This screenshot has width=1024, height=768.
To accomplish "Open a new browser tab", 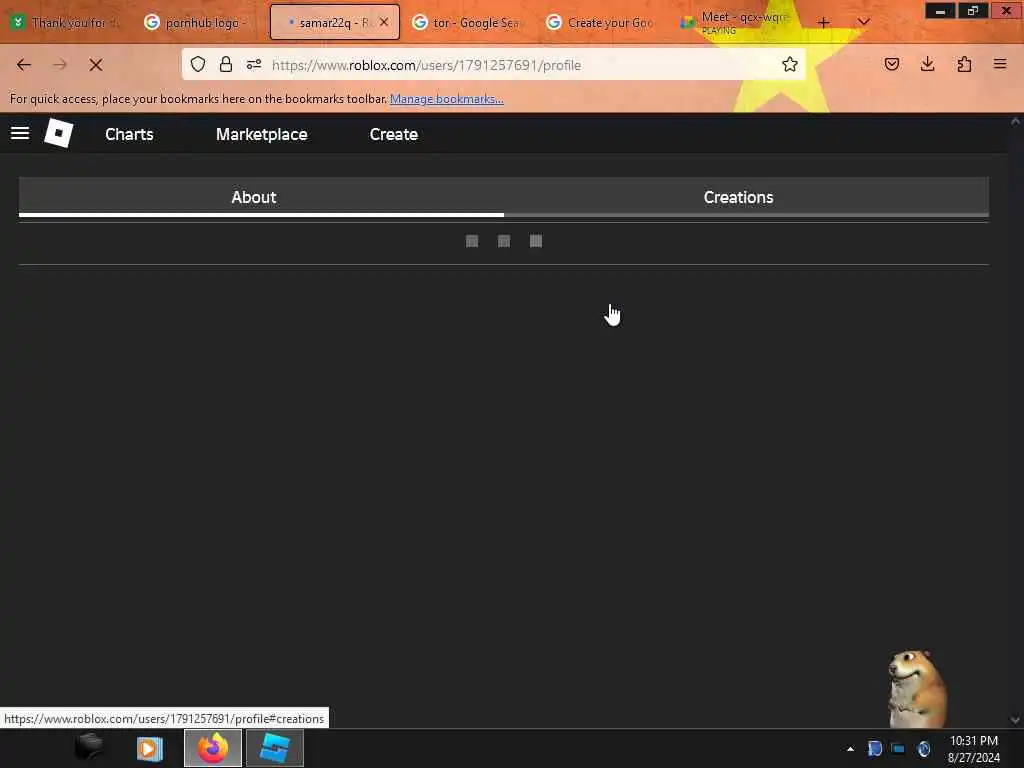I will tap(824, 23).
